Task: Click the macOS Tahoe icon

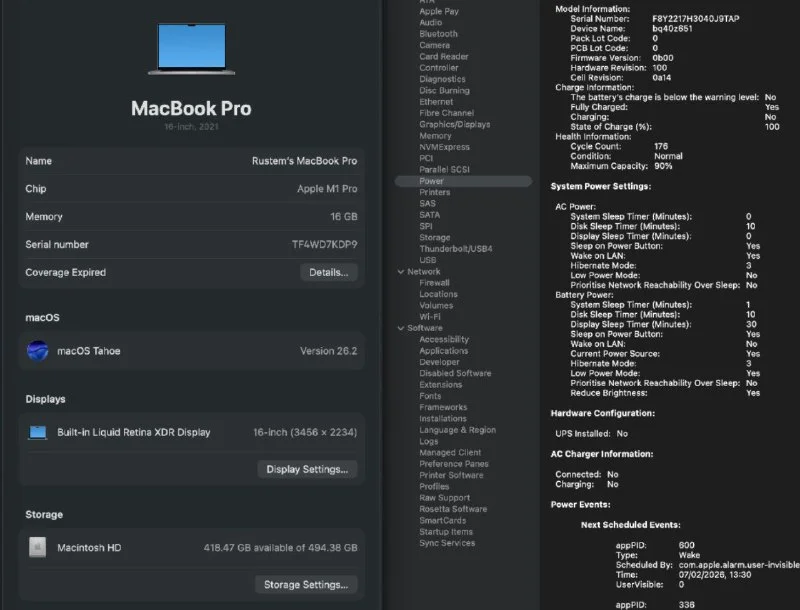Action: click(x=38, y=351)
